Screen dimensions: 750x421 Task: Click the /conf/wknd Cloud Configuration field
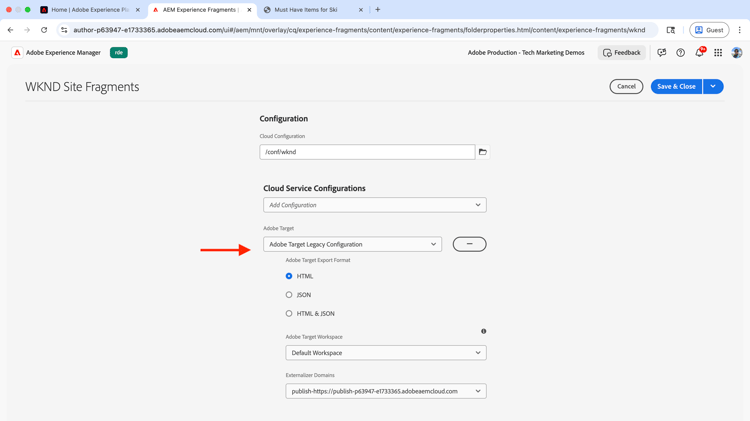pyautogui.click(x=367, y=152)
